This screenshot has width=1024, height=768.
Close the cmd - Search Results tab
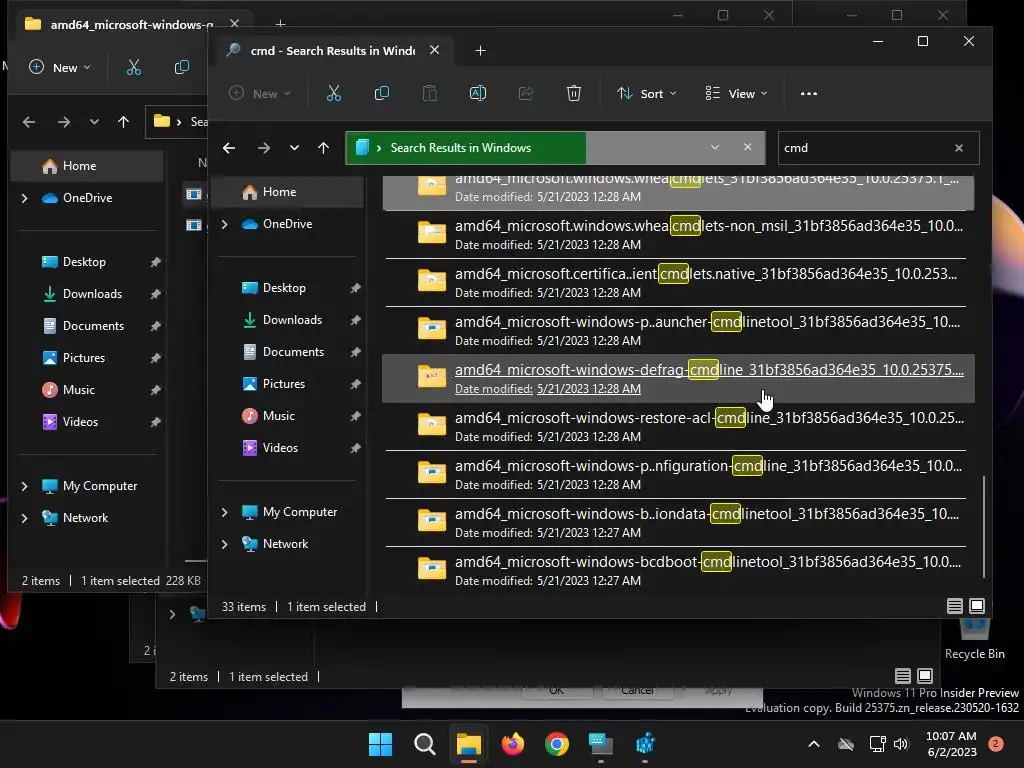tap(434, 50)
